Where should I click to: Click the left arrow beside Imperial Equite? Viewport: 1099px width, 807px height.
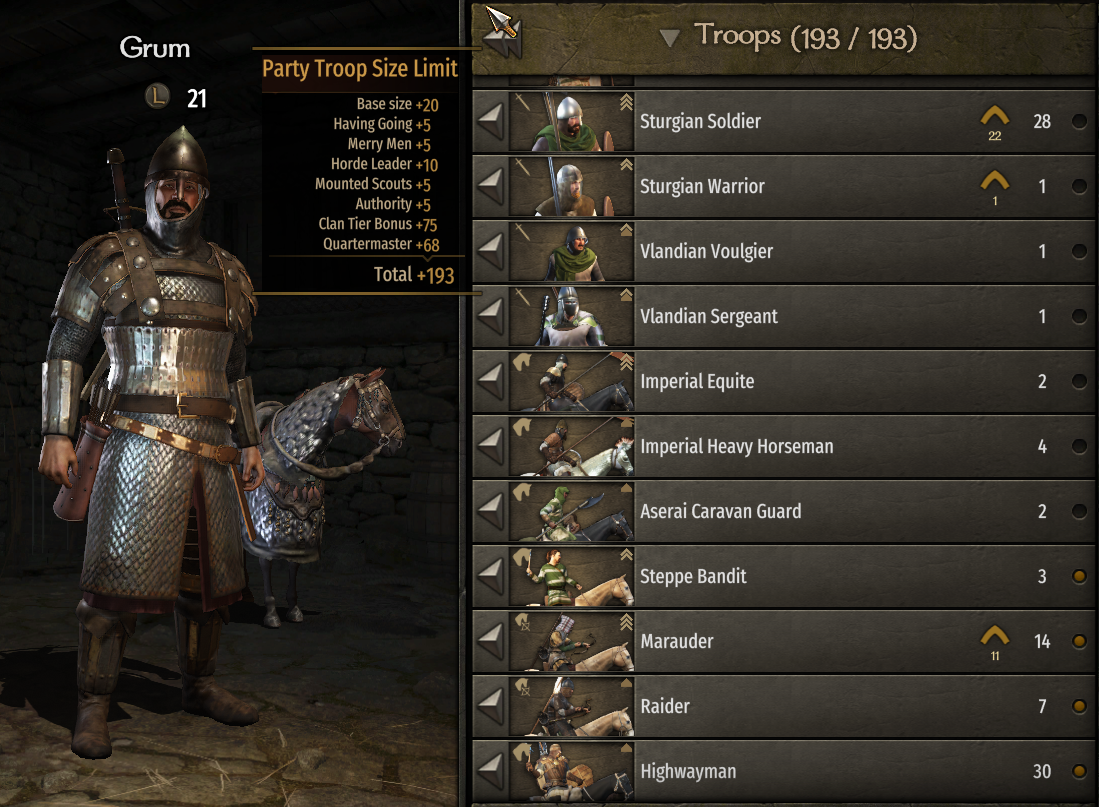point(491,381)
